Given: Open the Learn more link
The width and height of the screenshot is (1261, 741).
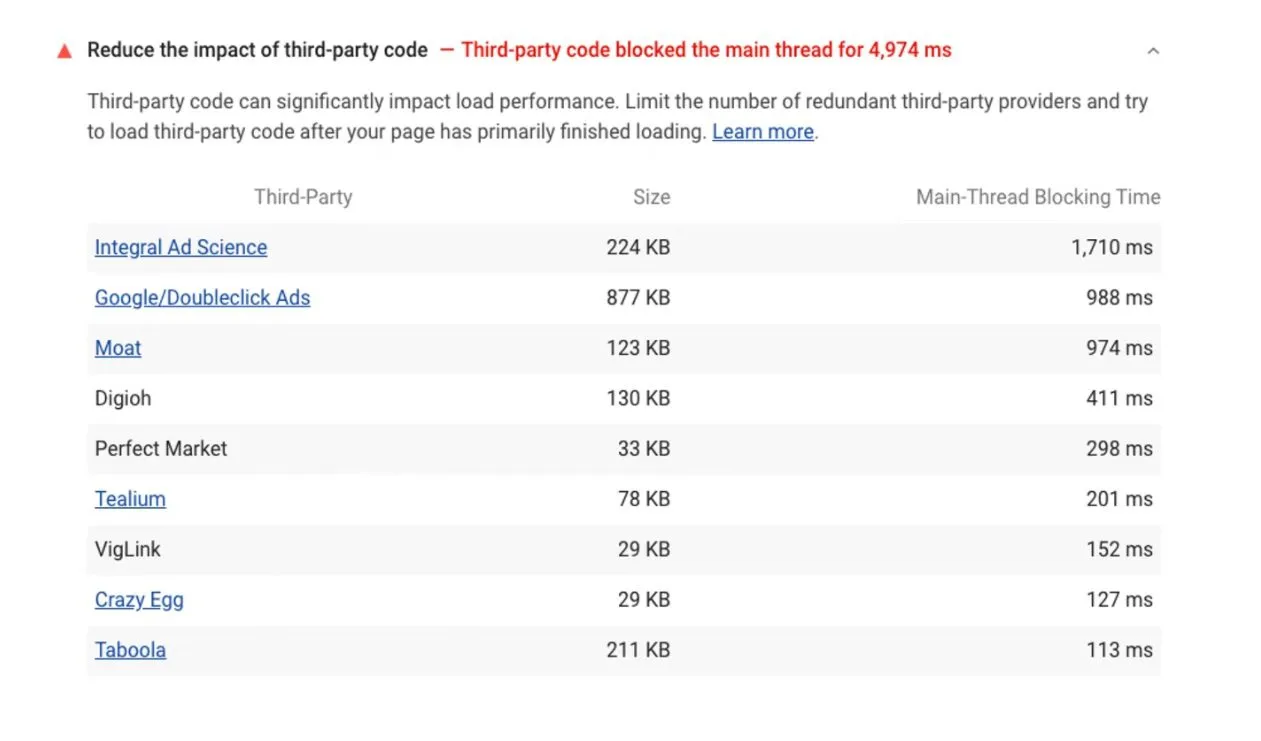Looking at the screenshot, I should coord(763,132).
